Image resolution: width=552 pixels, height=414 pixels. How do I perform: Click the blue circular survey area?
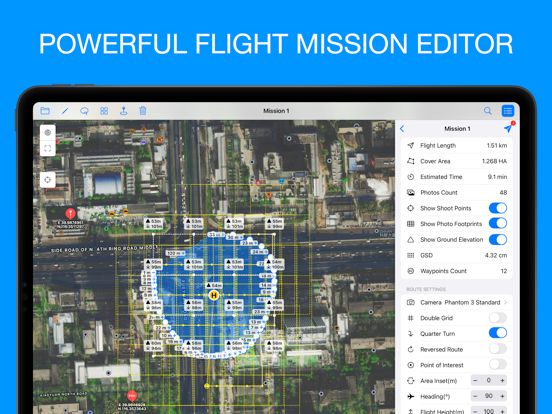[x=215, y=296]
